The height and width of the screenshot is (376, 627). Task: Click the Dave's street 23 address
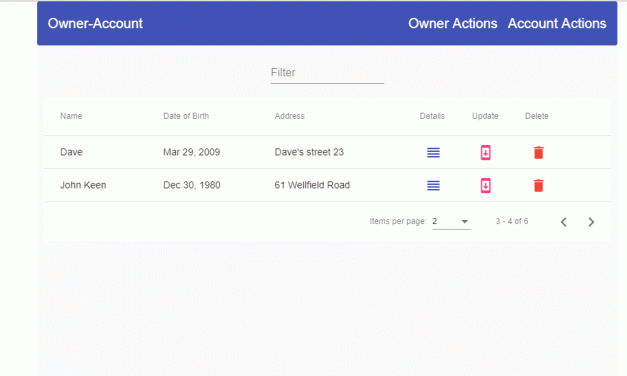coord(309,152)
